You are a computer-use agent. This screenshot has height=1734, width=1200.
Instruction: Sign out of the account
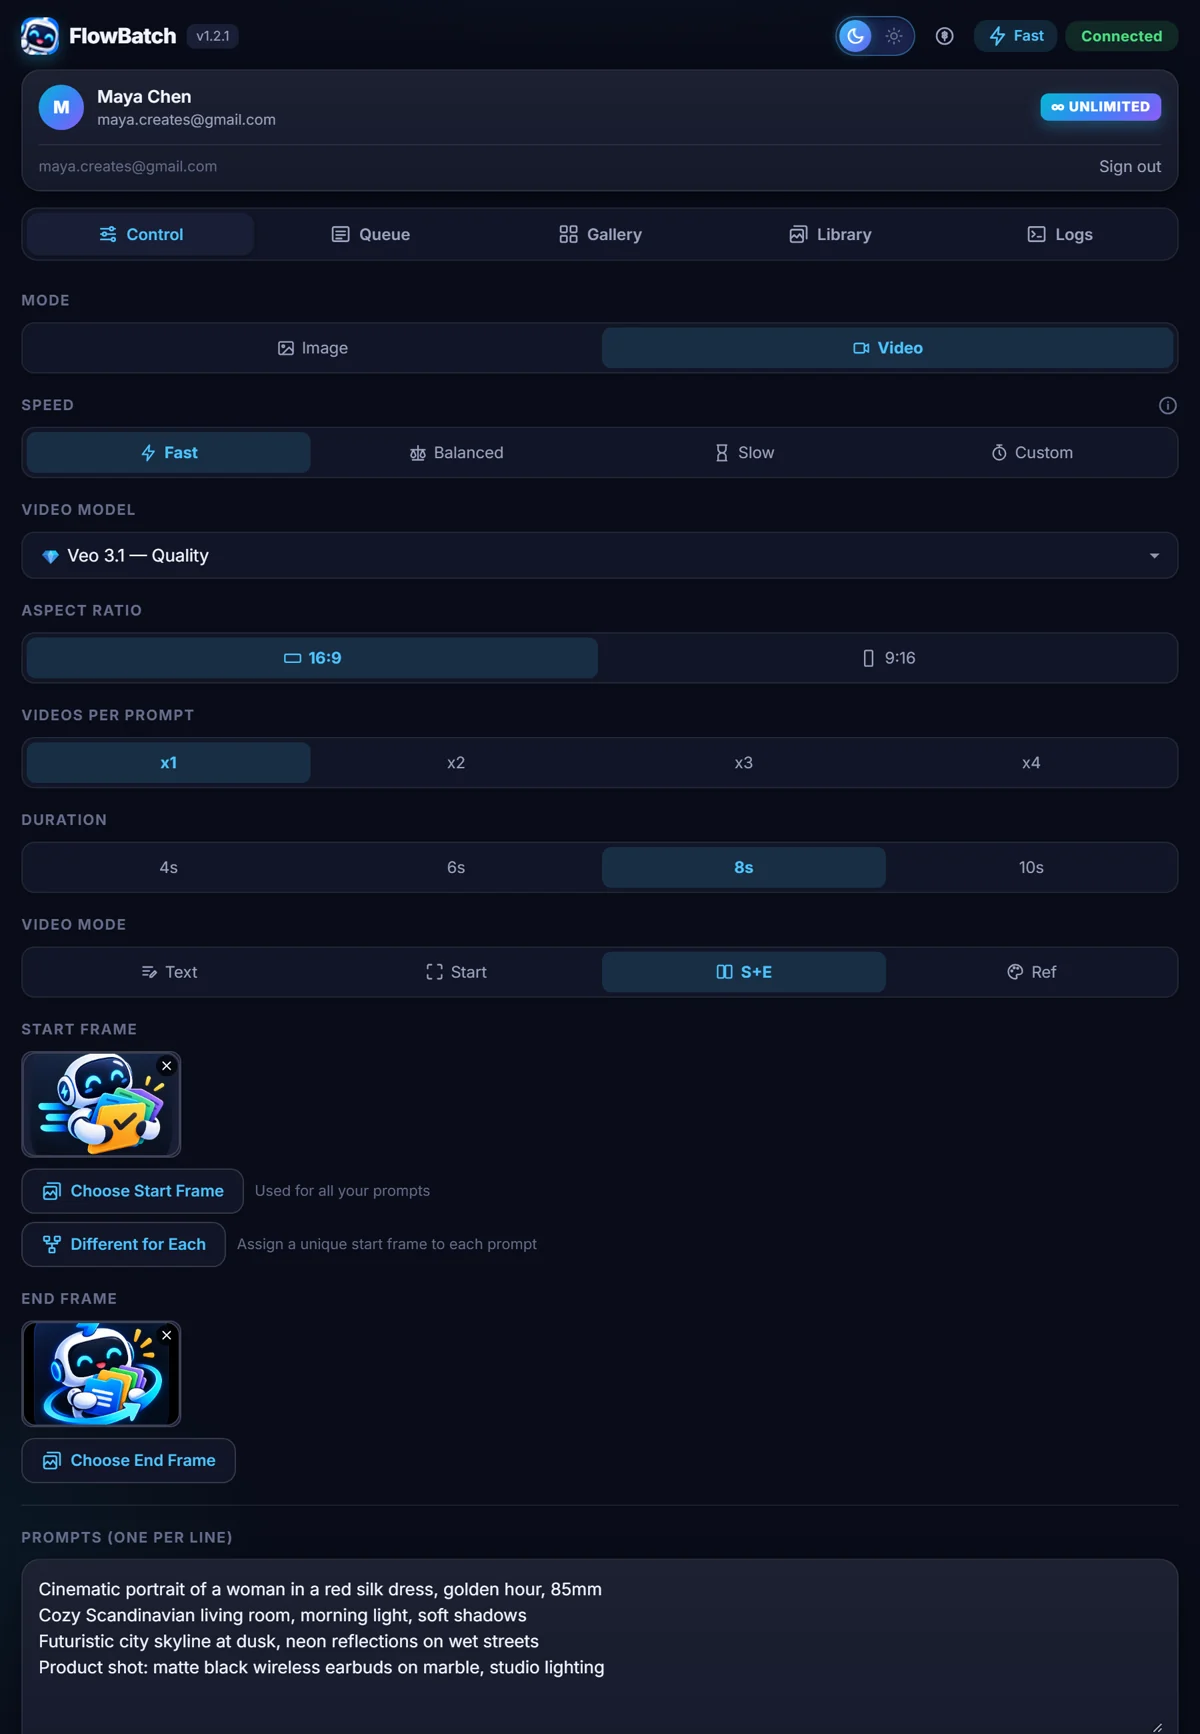coord(1130,167)
